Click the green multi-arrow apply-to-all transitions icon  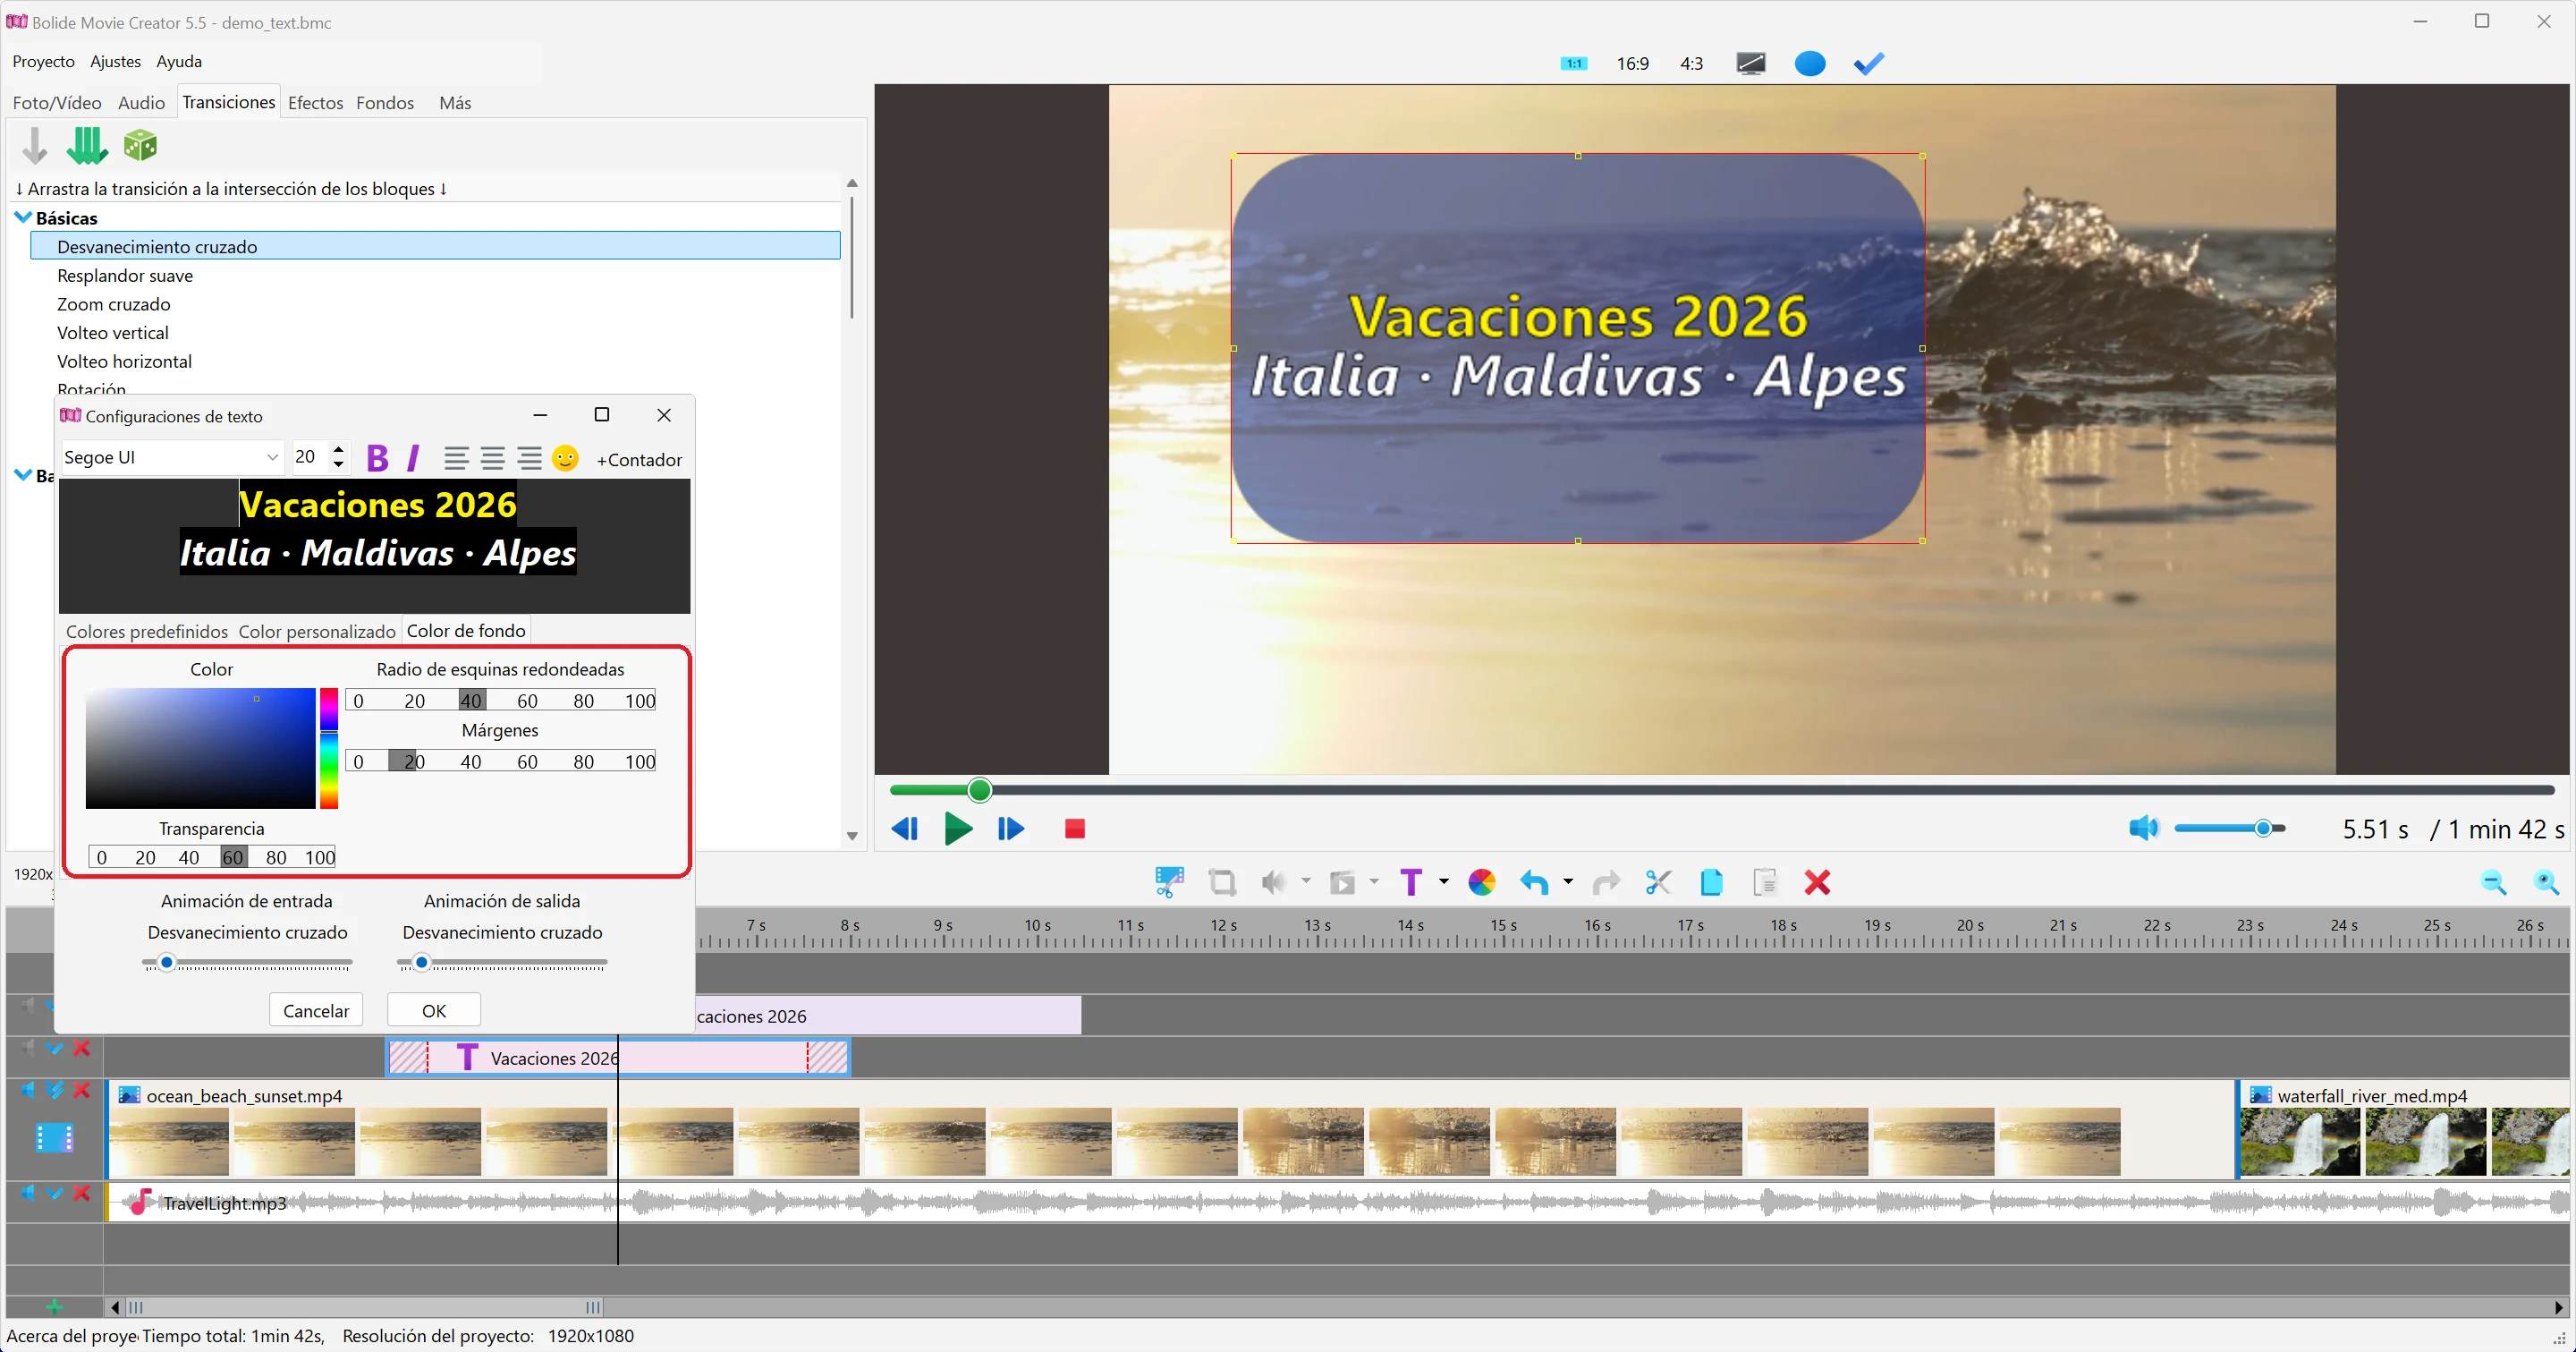tap(87, 146)
